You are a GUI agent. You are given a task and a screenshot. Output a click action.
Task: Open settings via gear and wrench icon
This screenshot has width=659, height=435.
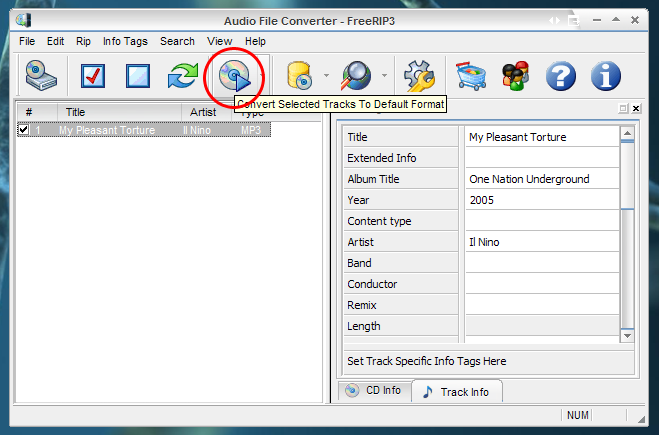tap(419, 76)
